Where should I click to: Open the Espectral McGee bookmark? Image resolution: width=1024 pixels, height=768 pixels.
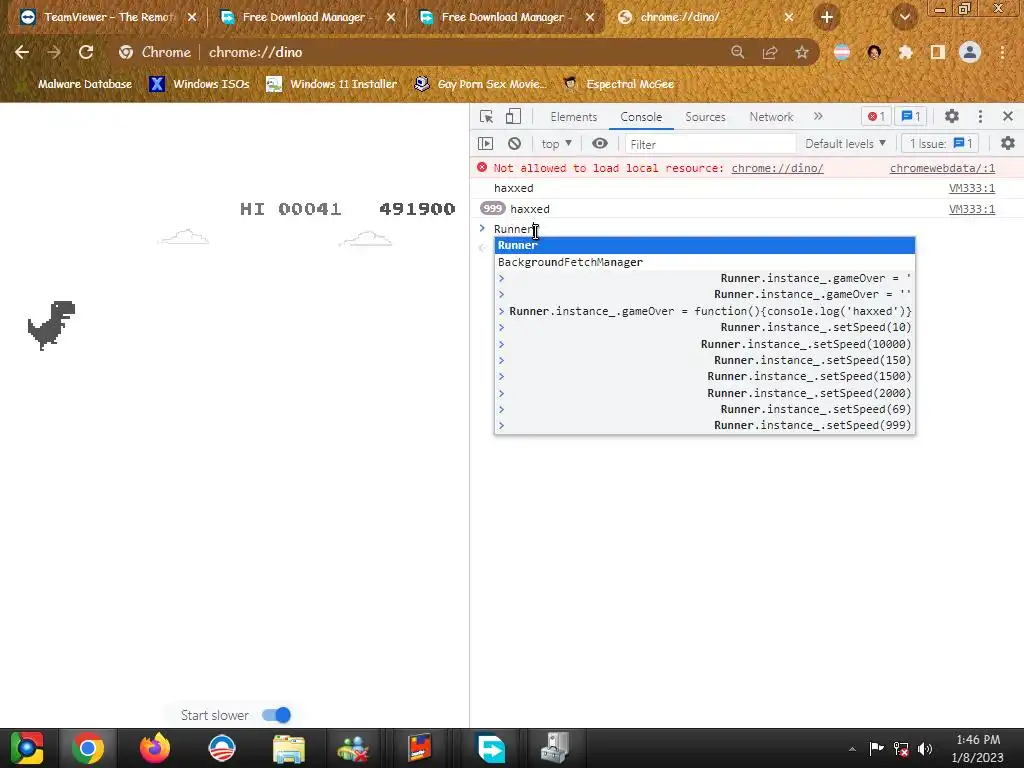pos(618,84)
